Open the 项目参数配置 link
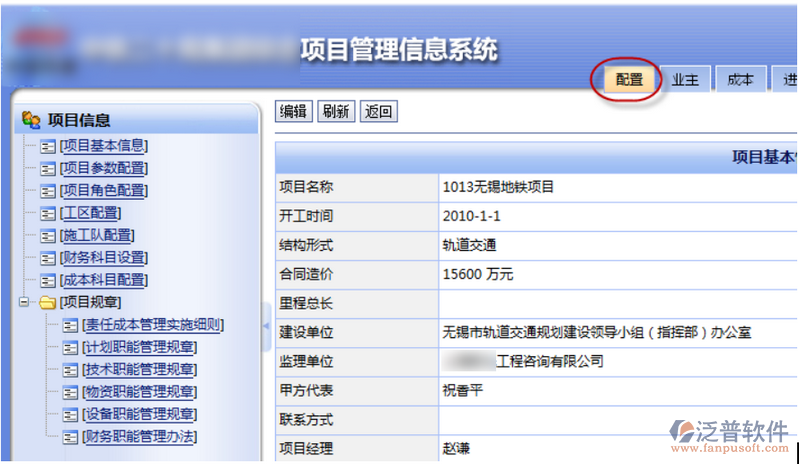This screenshot has height=464, width=799. (x=104, y=169)
